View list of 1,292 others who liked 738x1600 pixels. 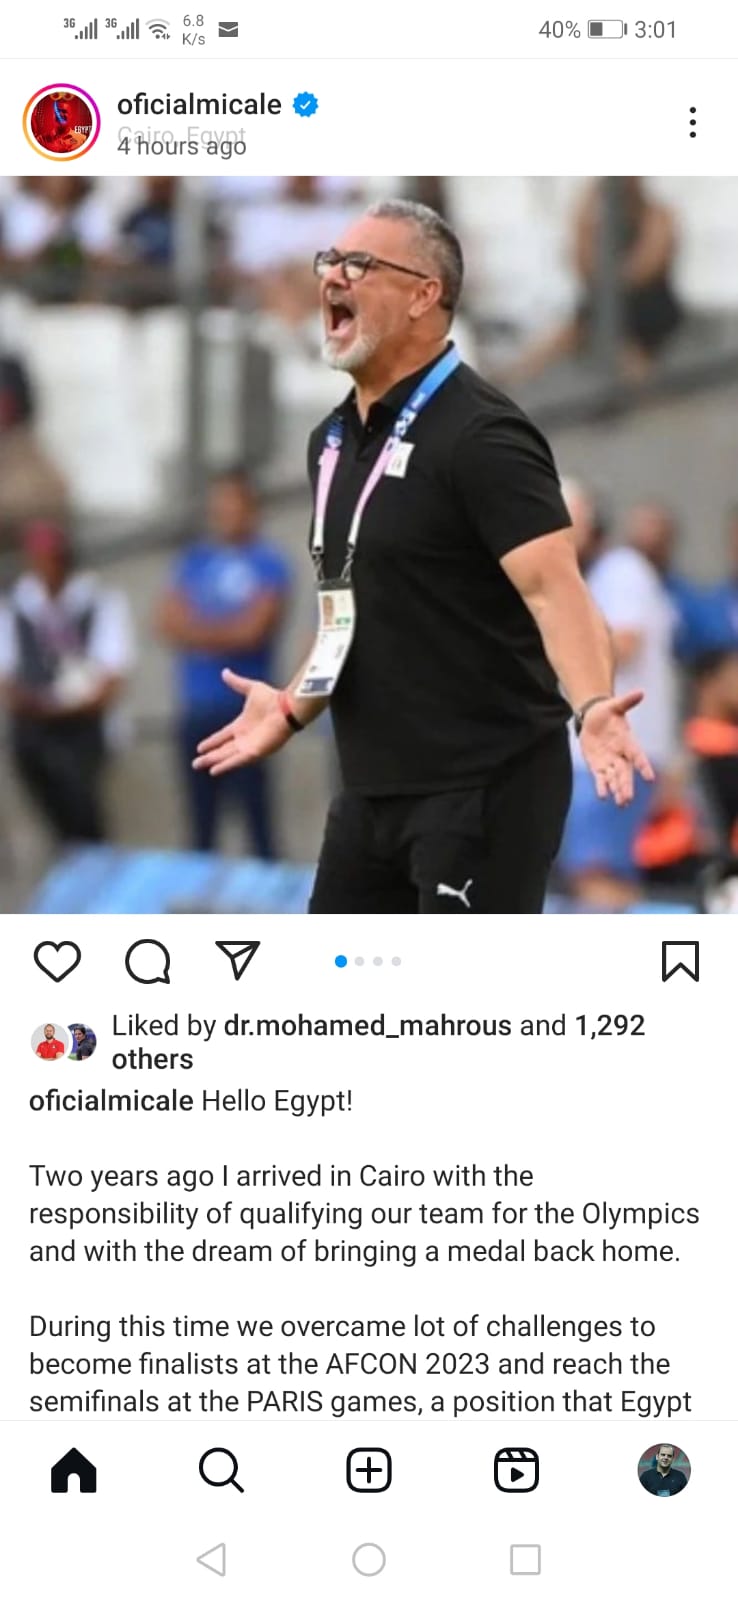(x=378, y=1042)
